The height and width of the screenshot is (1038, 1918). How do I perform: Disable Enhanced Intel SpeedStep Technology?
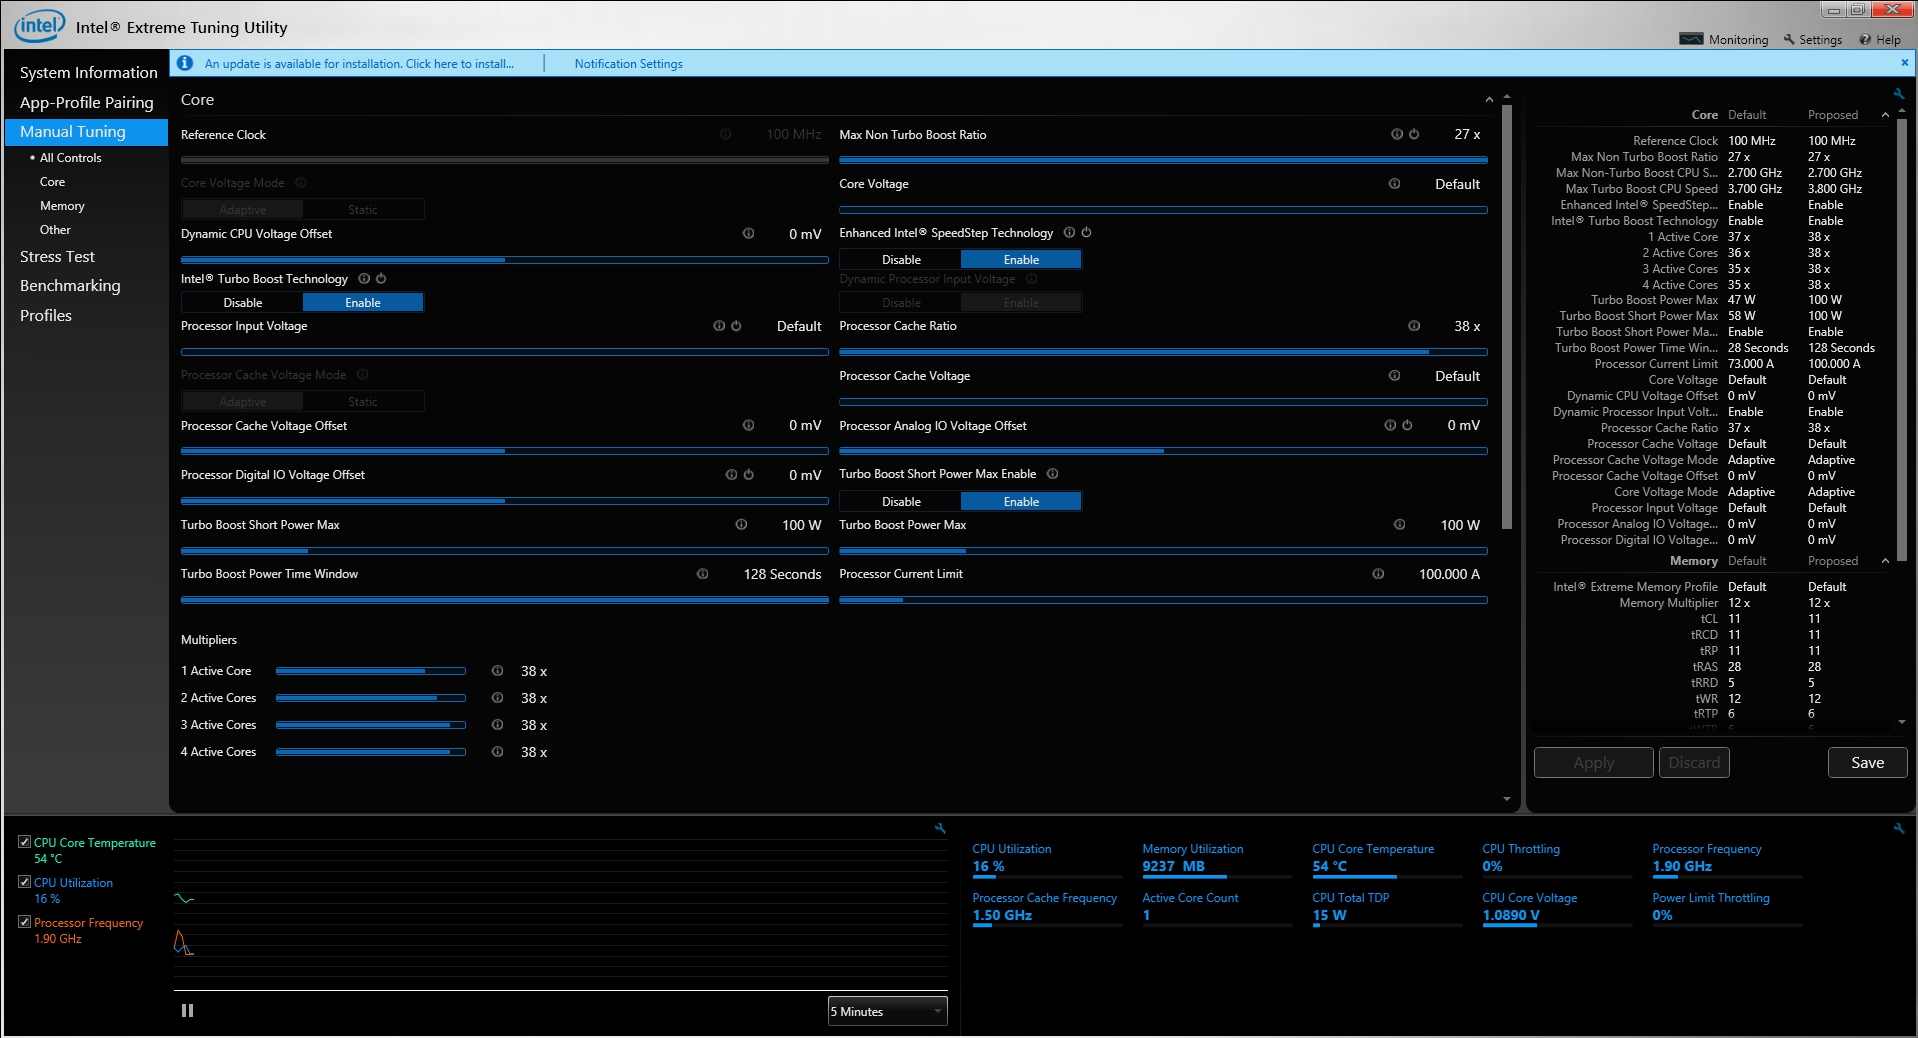[x=901, y=259]
